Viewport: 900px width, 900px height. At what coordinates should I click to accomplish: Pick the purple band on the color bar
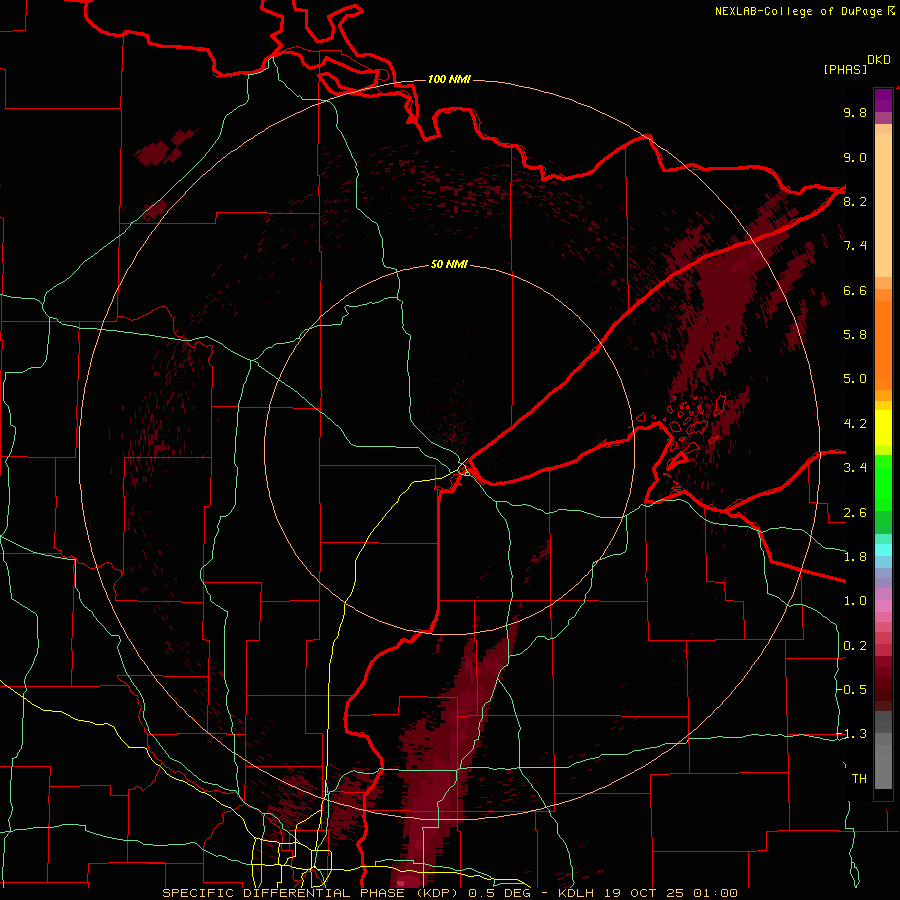tap(883, 100)
